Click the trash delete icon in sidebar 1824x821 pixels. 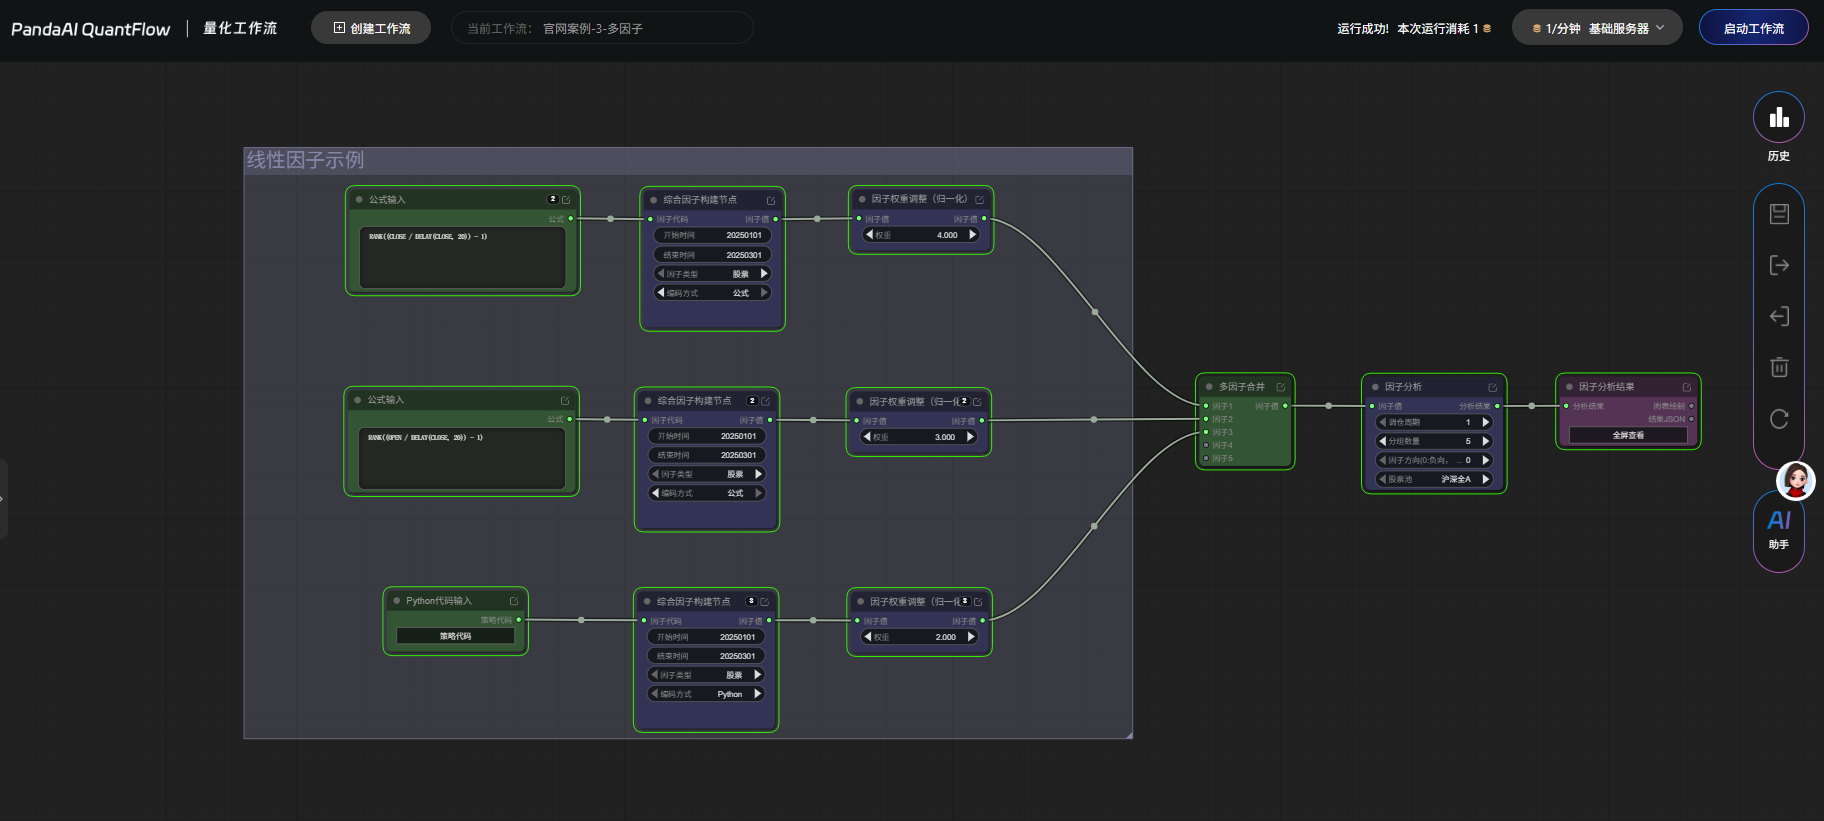(x=1778, y=367)
